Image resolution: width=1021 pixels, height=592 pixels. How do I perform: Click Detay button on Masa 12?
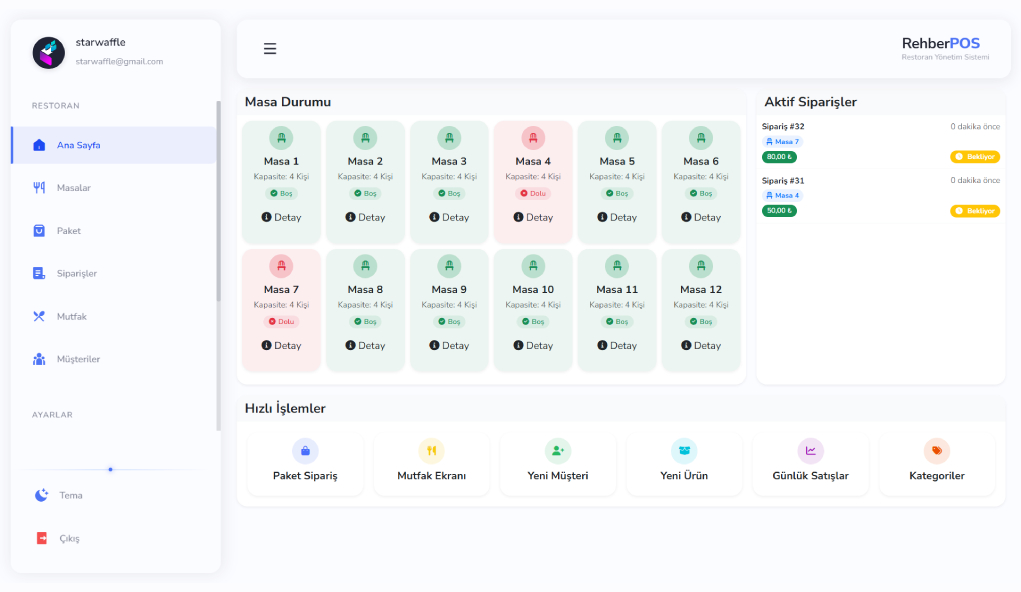pyautogui.click(x=701, y=346)
